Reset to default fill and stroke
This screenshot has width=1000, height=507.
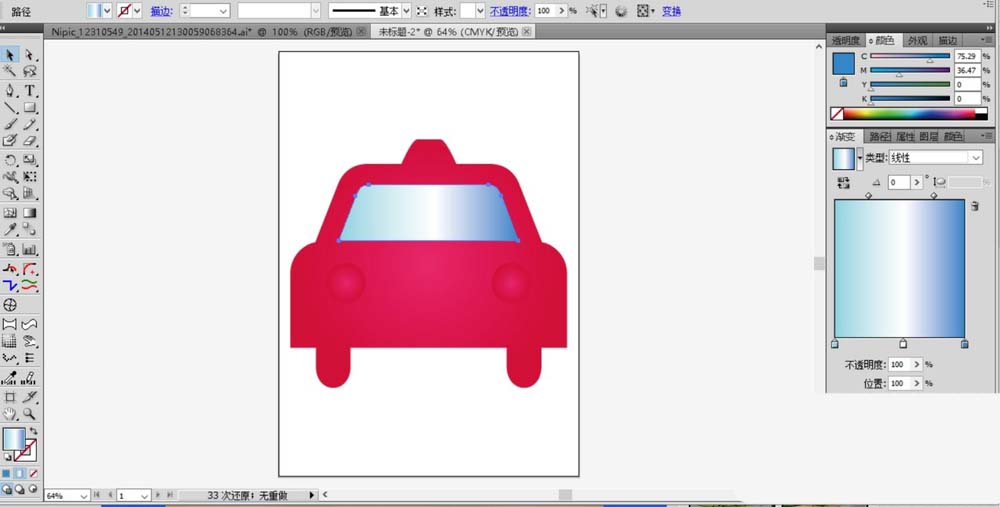point(7,457)
